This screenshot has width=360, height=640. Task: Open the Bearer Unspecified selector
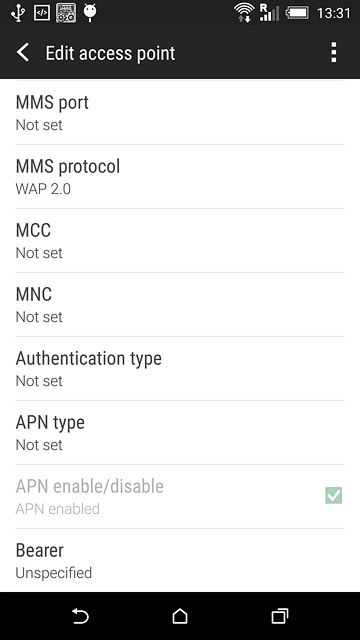tap(180, 560)
